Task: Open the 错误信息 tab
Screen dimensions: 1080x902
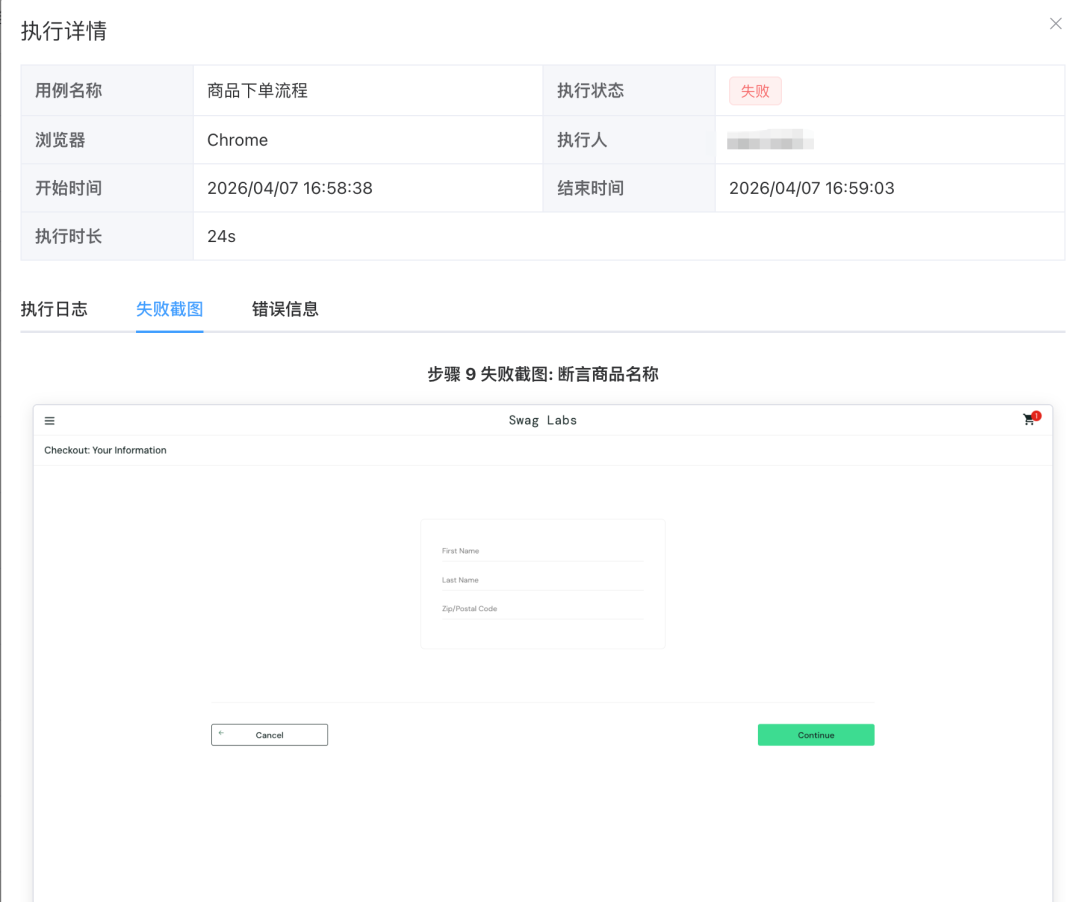Action: tap(285, 309)
